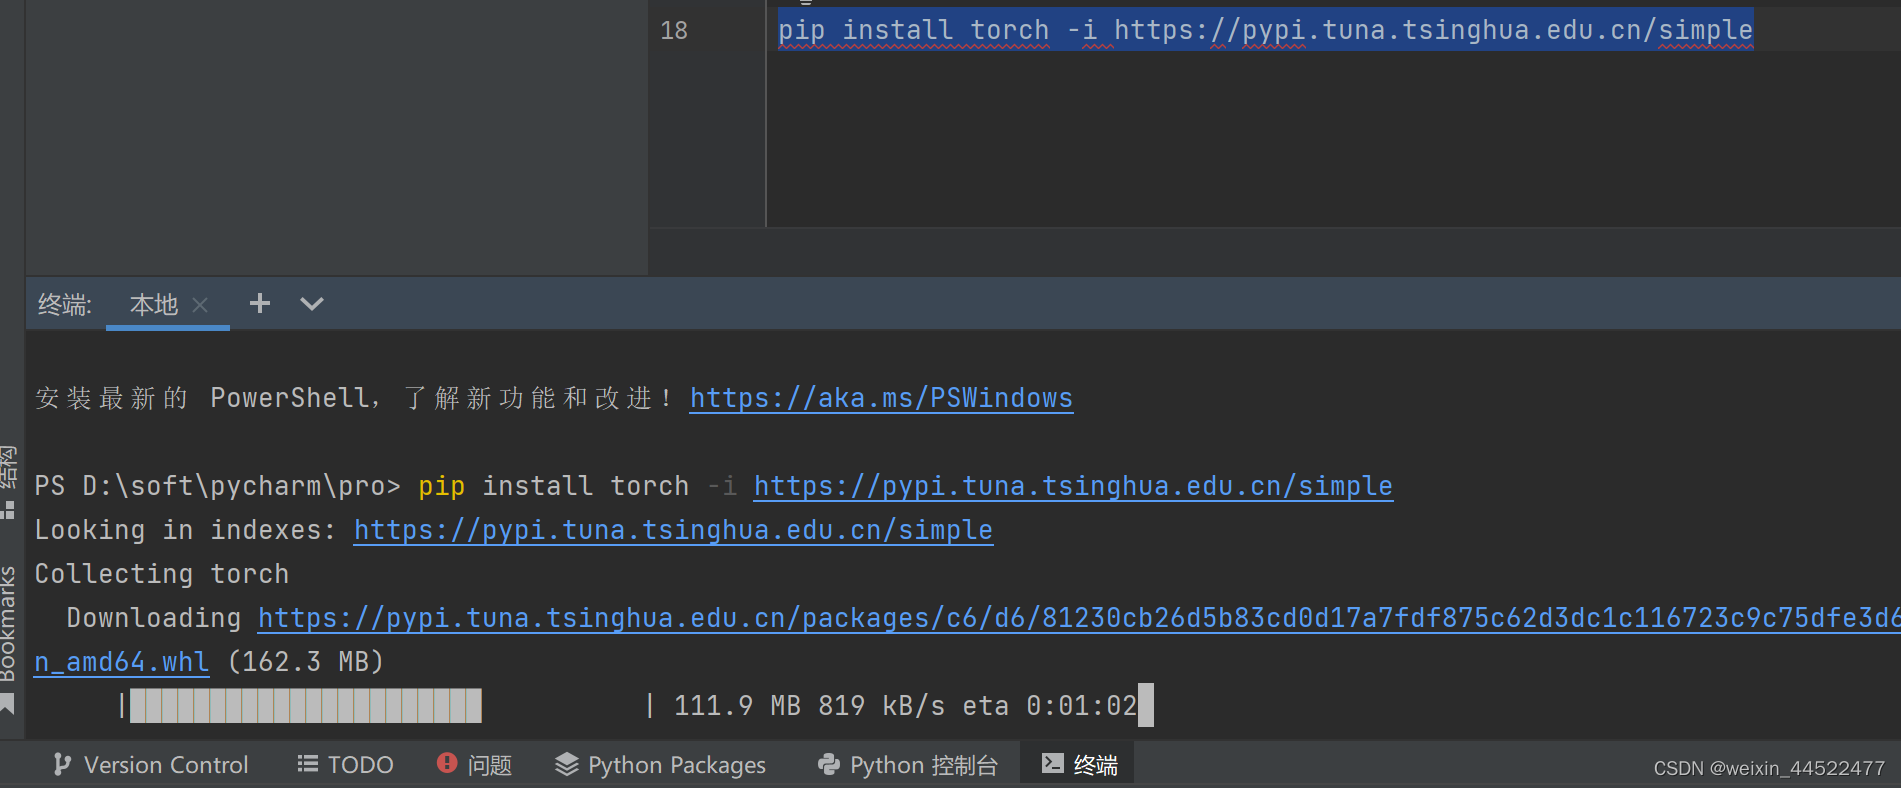The height and width of the screenshot is (788, 1901).
Task: Click the 'Collecting torch' output line
Action: coord(162,574)
